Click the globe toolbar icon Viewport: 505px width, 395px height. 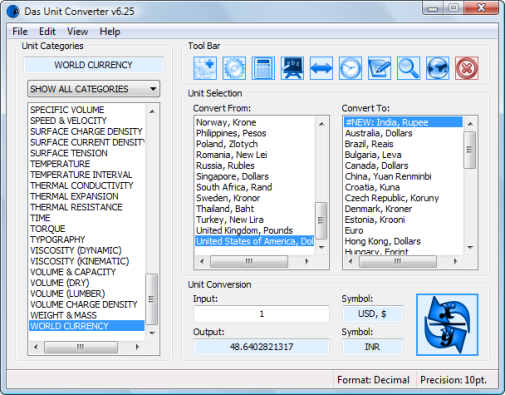(x=438, y=68)
